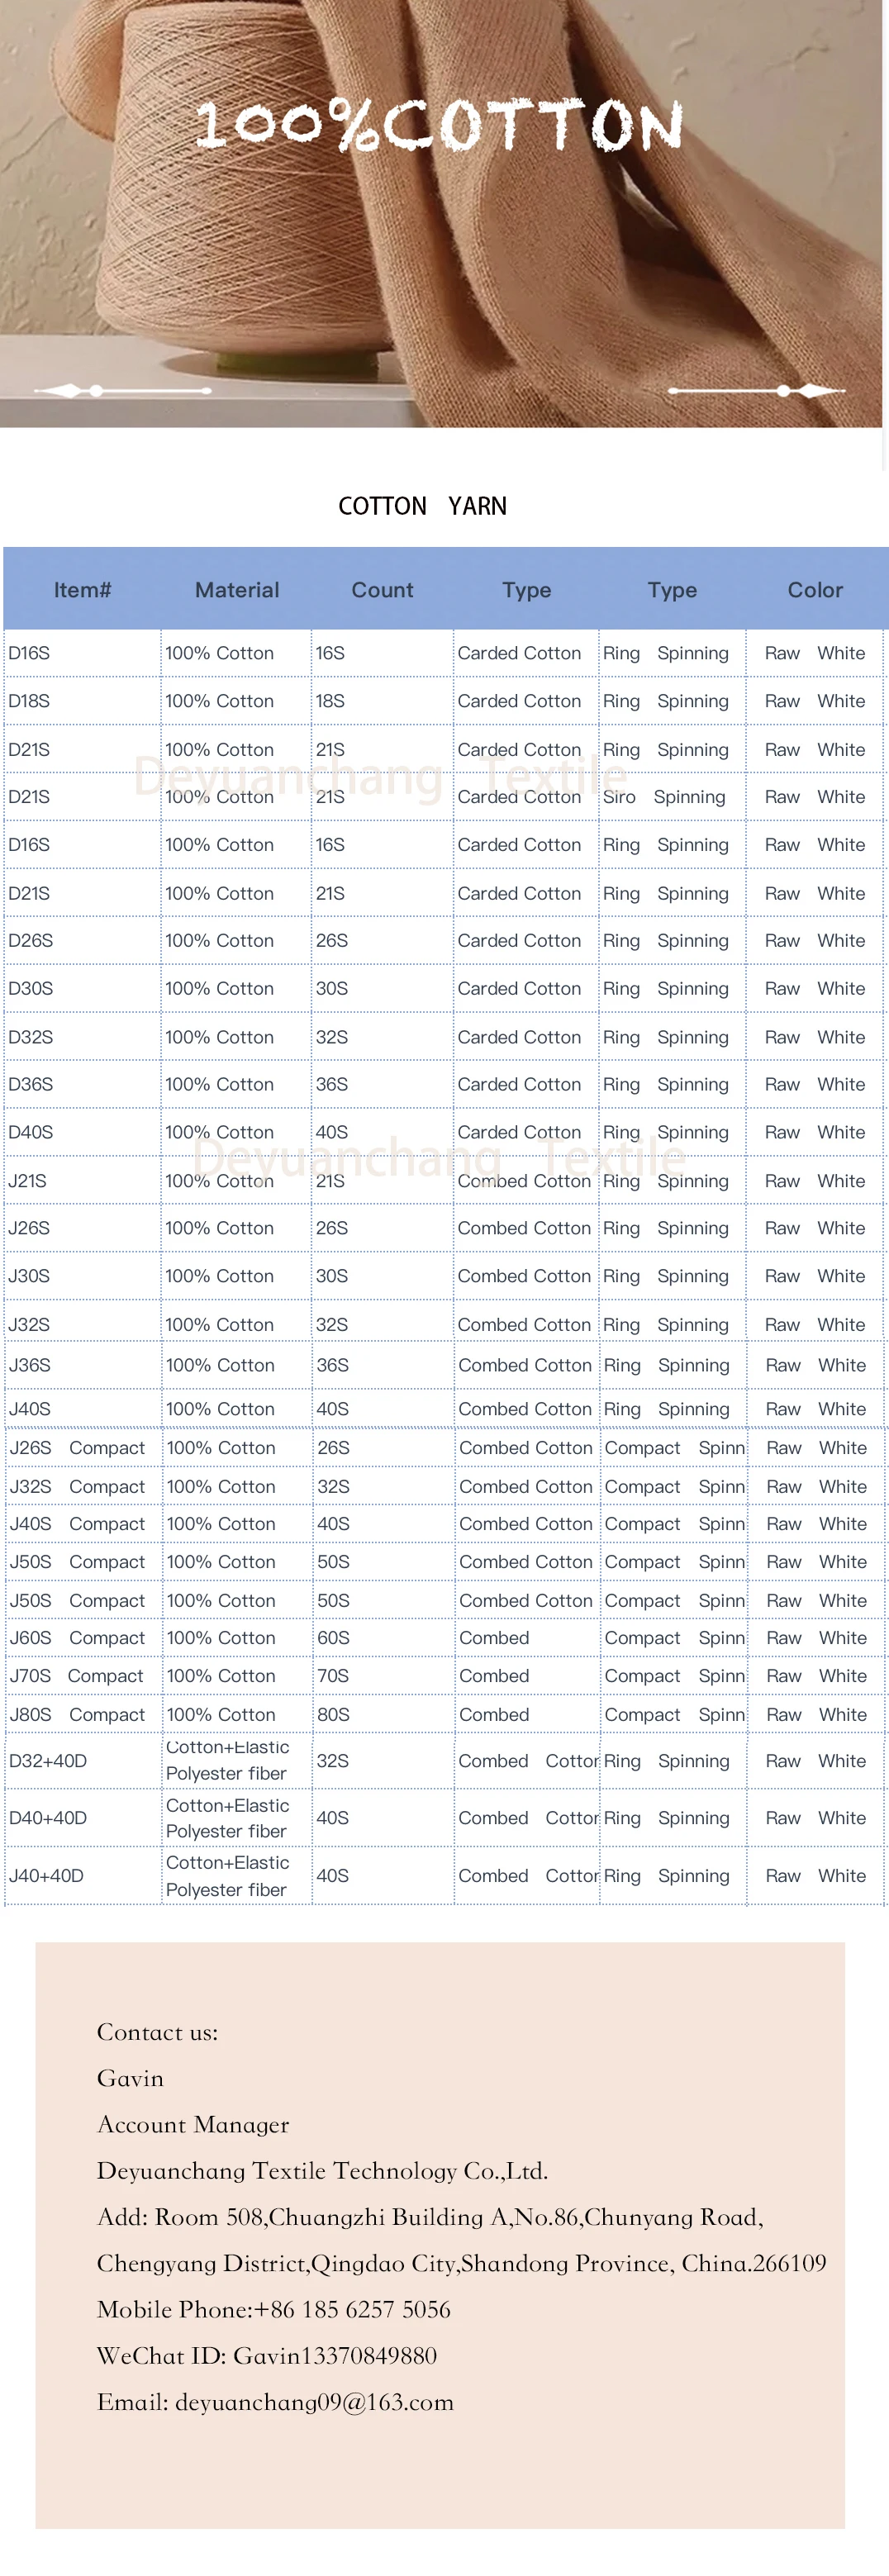Click the 70S count cell
The image size is (889, 2576).
333,1676
